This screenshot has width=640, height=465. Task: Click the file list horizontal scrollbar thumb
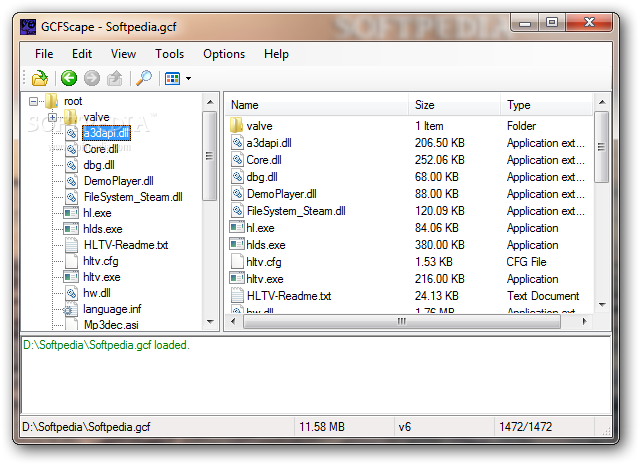pyautogui.click(x=402, y=321)
